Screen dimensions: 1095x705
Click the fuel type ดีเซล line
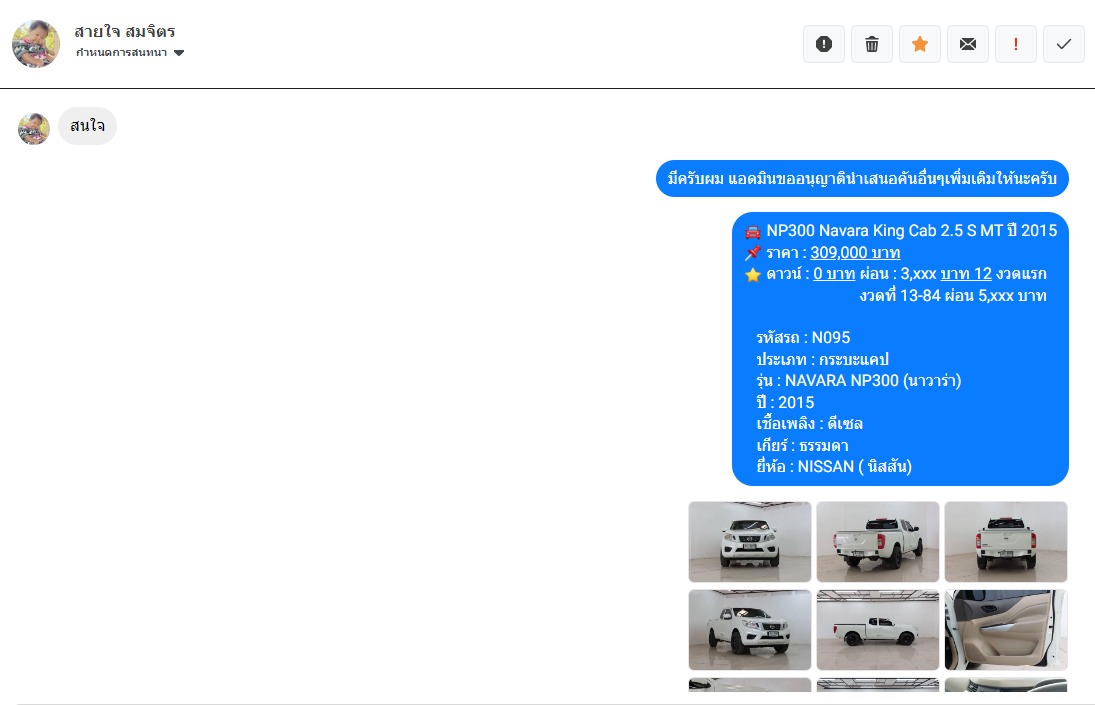(x=809, y=424)
